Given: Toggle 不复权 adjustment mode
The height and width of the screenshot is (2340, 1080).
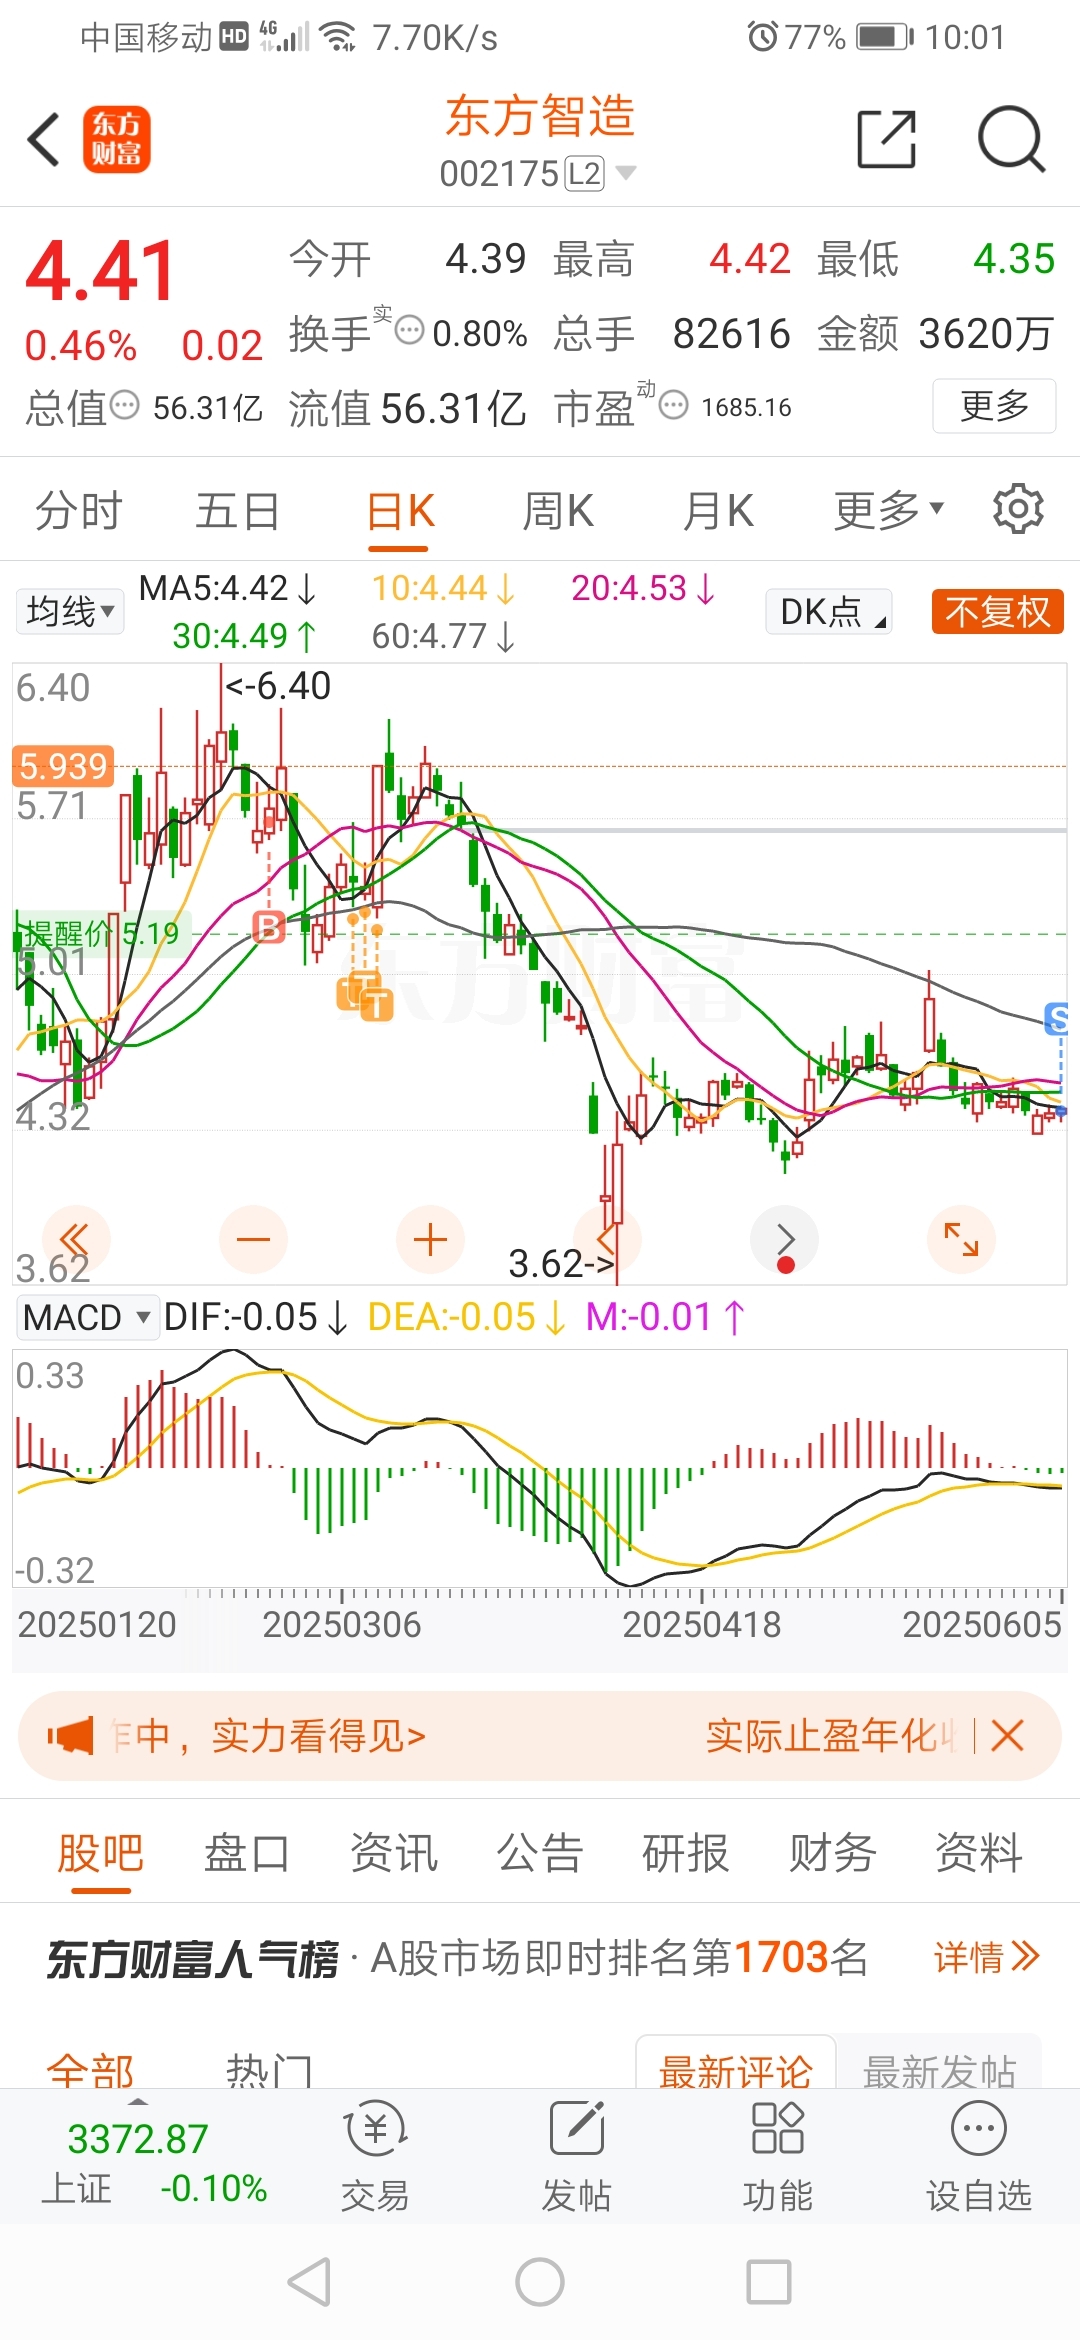Looking at the screenshot, I should coord(997,611).
